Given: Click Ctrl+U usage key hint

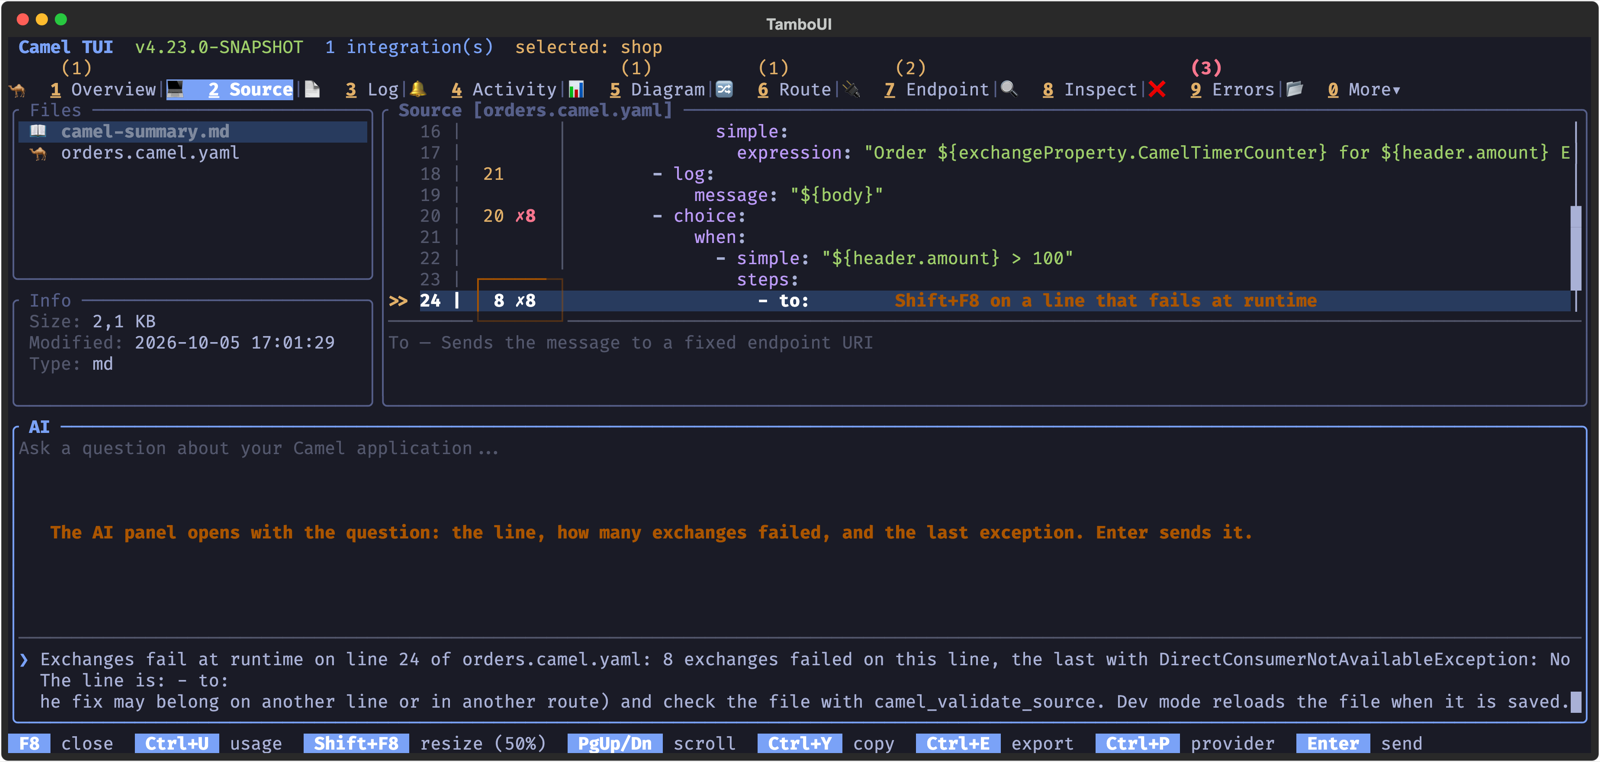Looking at the screenshot, I should coord(208,744).
